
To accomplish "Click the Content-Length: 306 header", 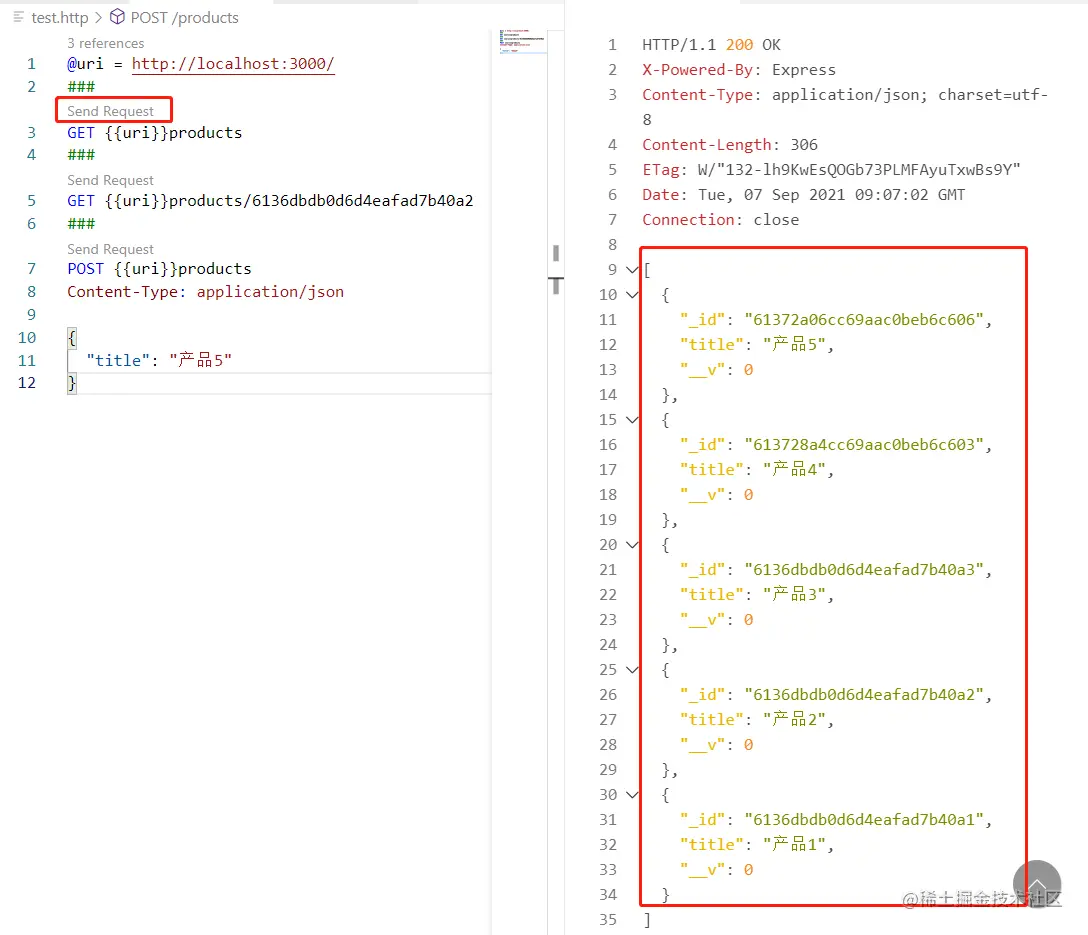I will (730, 145).
